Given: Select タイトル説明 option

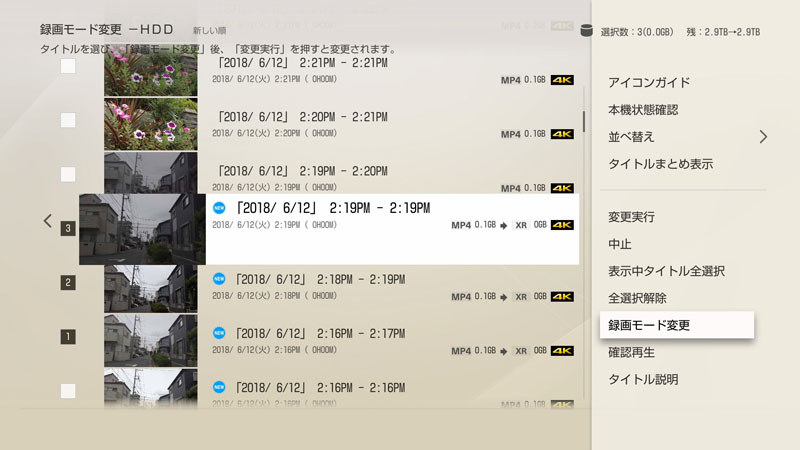Looking at the screenshot, I should point(643,379).
